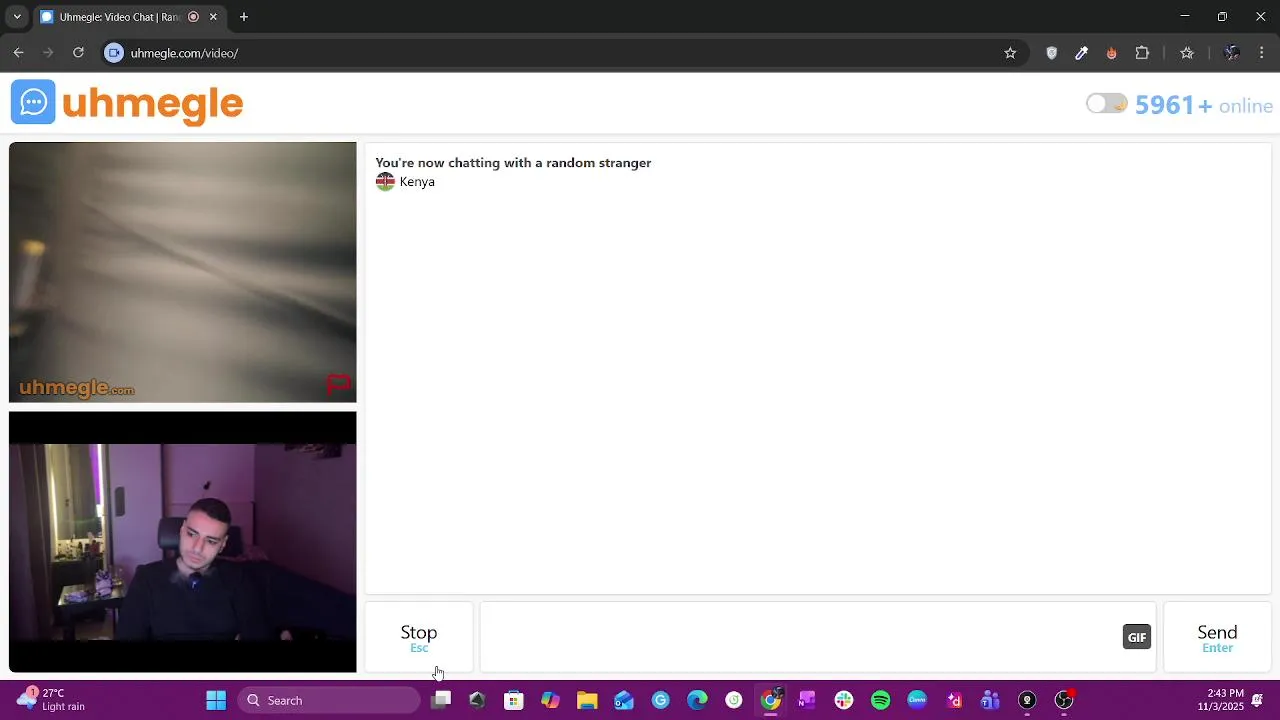Viewport: 1280px width, 720px height.
Task: Click the Uhmegle chat bubble logo icon
Action: point(33,102)
